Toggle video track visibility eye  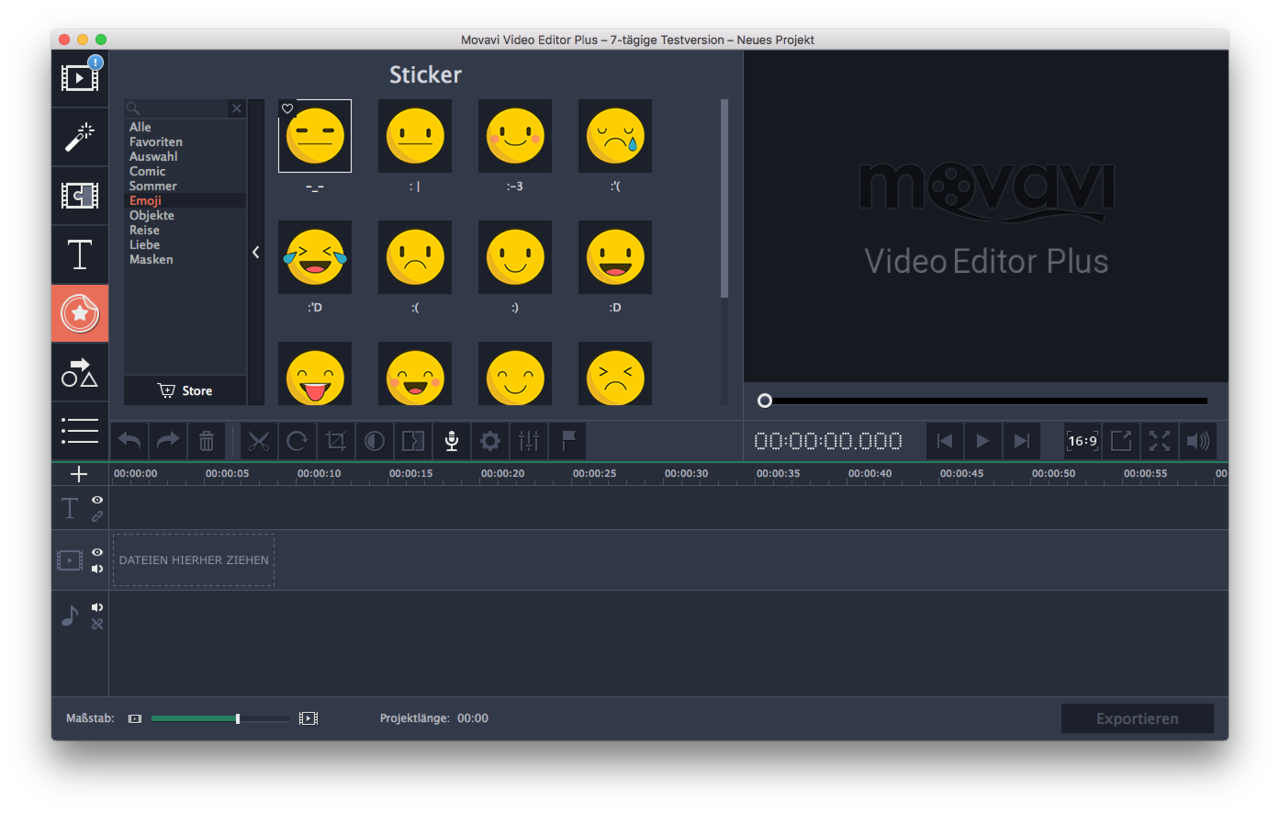click(97, 552)
